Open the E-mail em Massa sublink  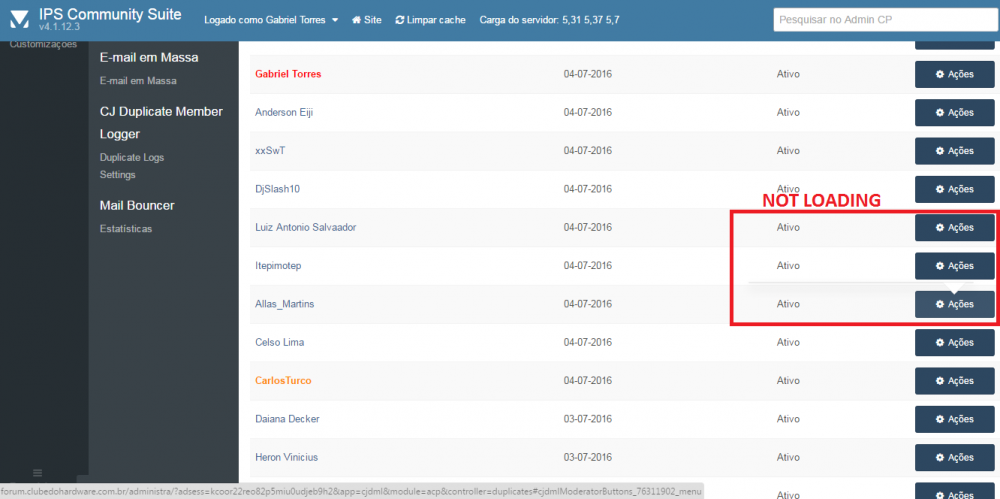(x=138, y=81)
